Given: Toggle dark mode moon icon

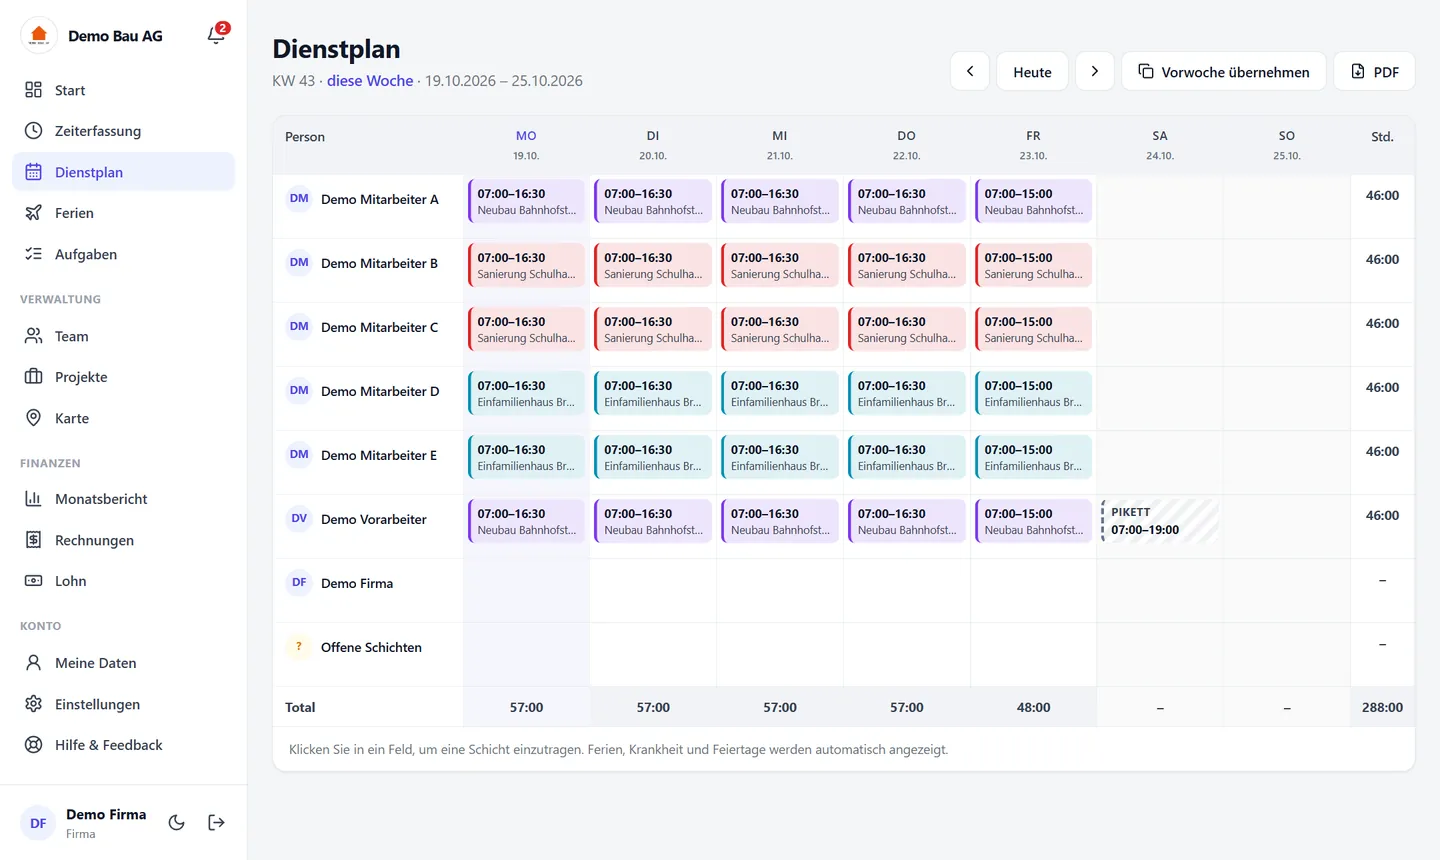Looking at the screenshot, I should click(177, 823).
